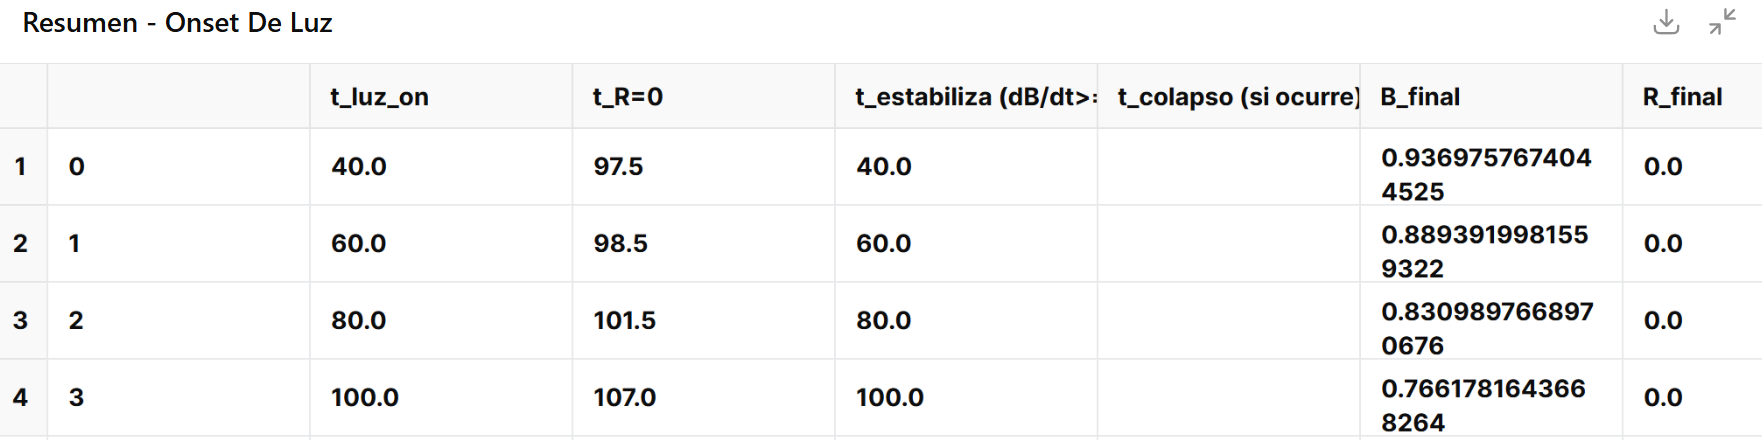Select the R_final column header

[1682, 97]
